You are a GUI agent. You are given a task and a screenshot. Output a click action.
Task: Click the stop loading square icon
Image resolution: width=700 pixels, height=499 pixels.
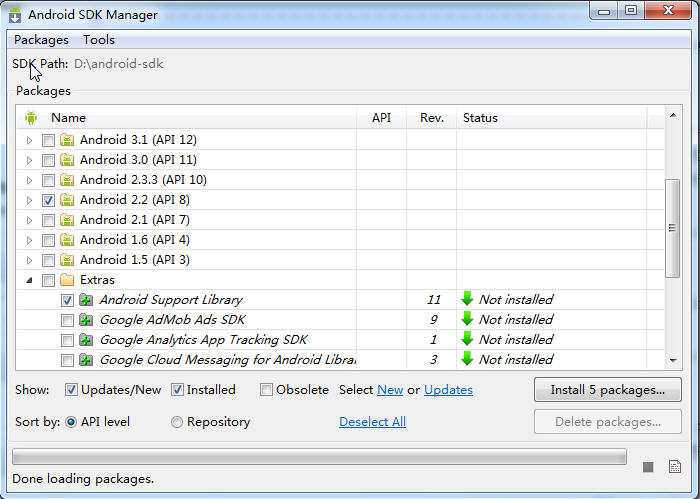pos(648,467)
